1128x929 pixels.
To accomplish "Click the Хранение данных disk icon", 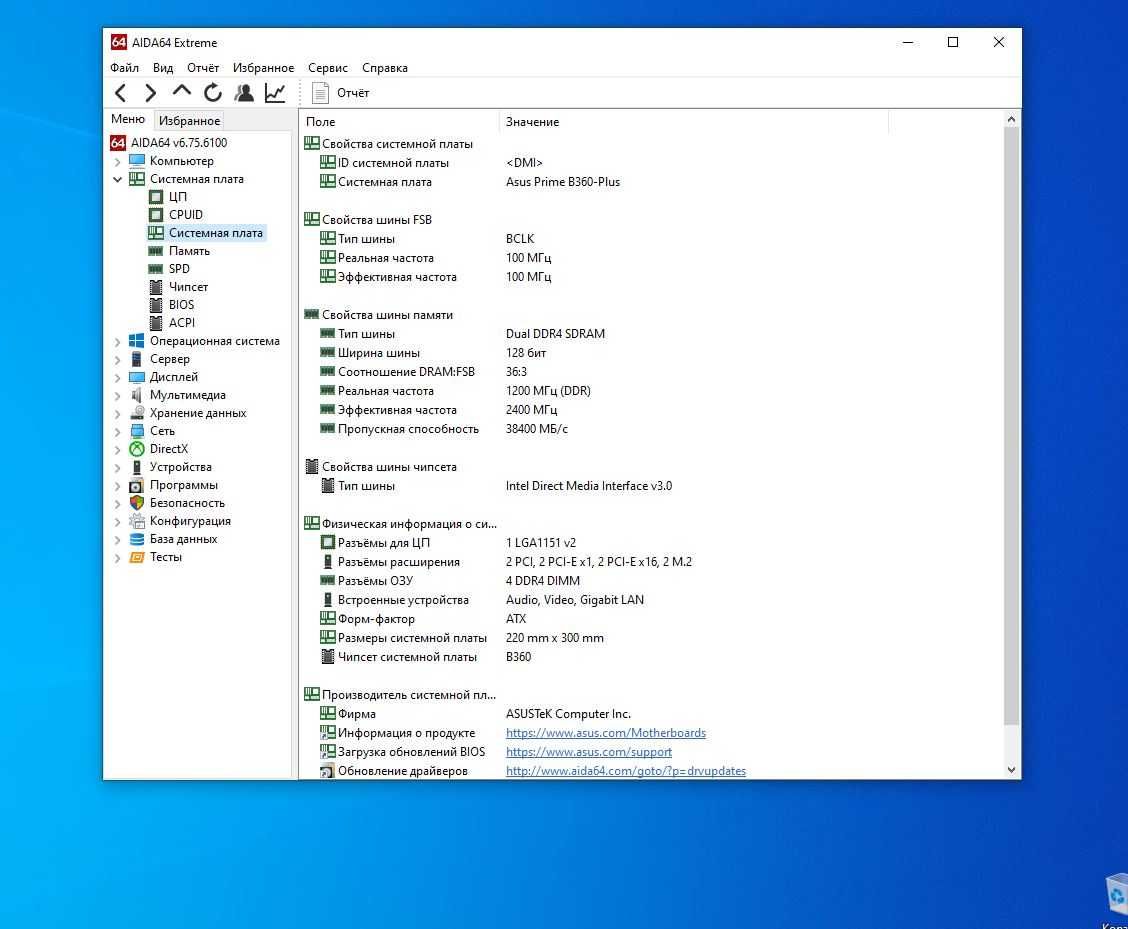I will [x=137, y=412].
